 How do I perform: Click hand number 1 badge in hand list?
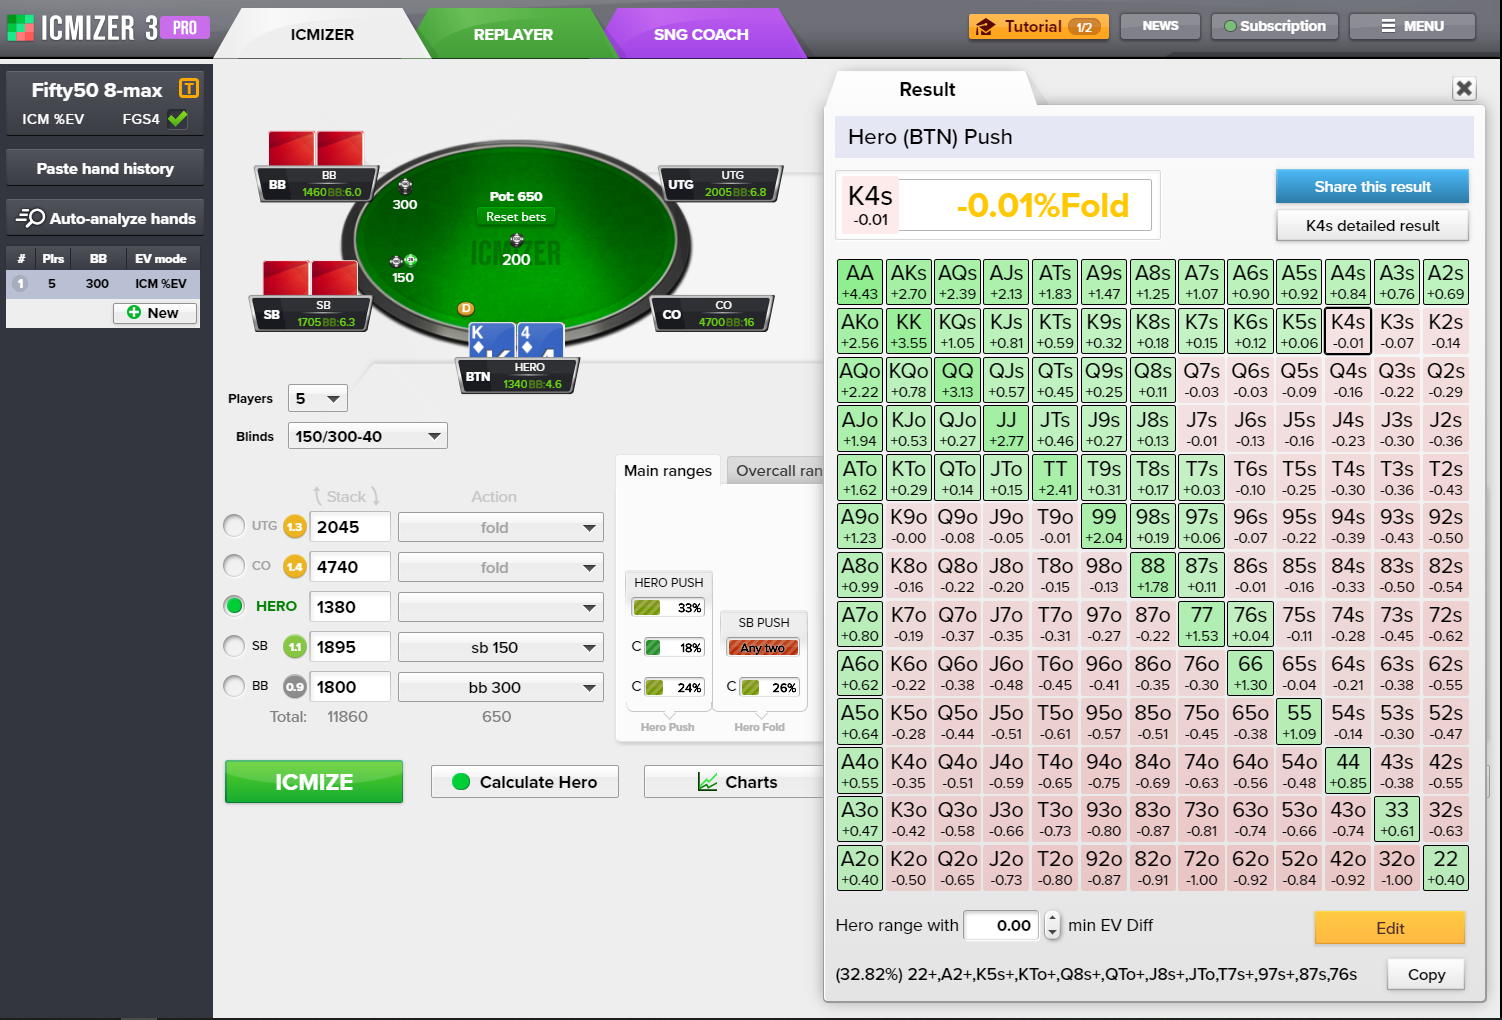coord(20,284)
